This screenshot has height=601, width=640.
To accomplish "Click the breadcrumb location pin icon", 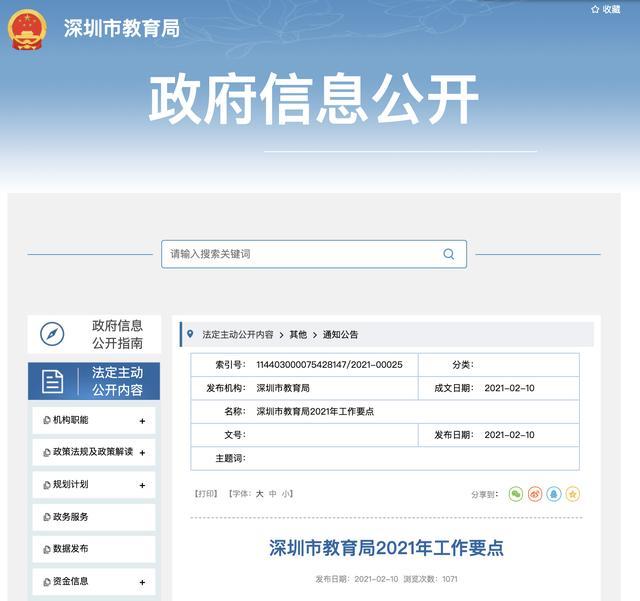I will tap(190, 334).
